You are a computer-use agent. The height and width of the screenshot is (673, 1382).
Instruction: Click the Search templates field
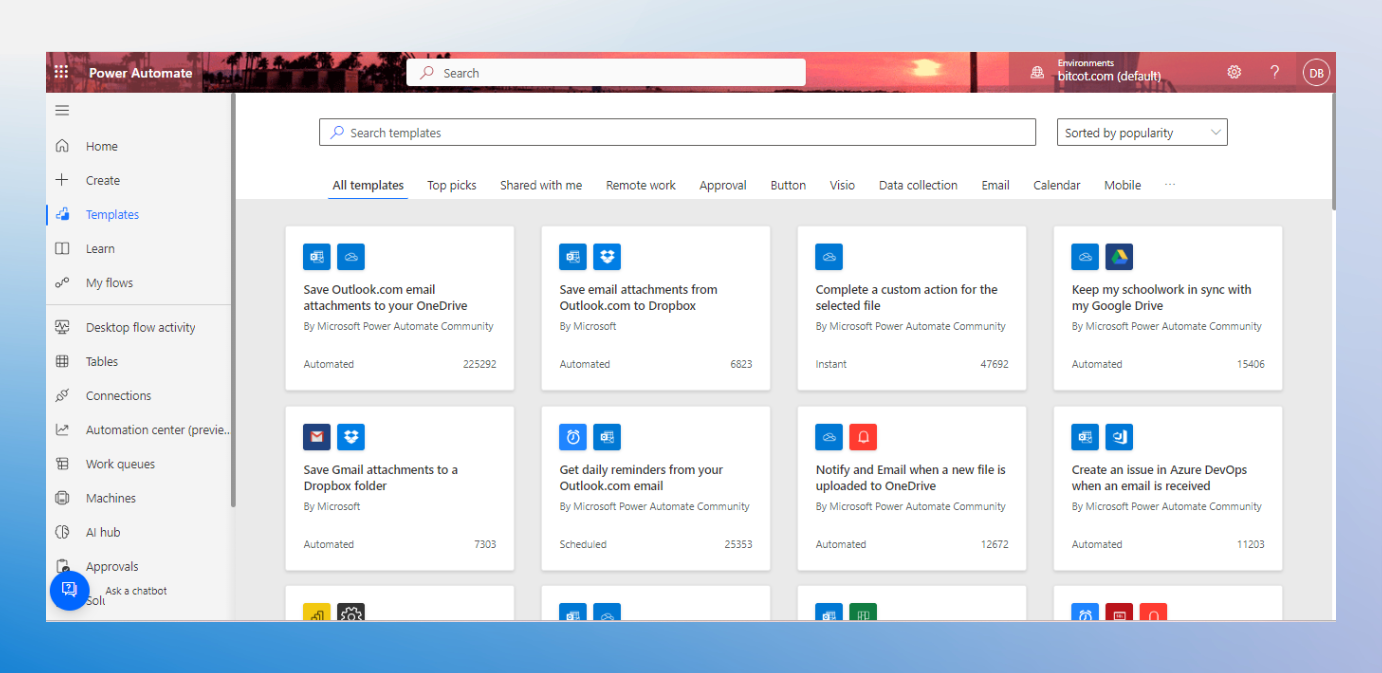[677, 133]
